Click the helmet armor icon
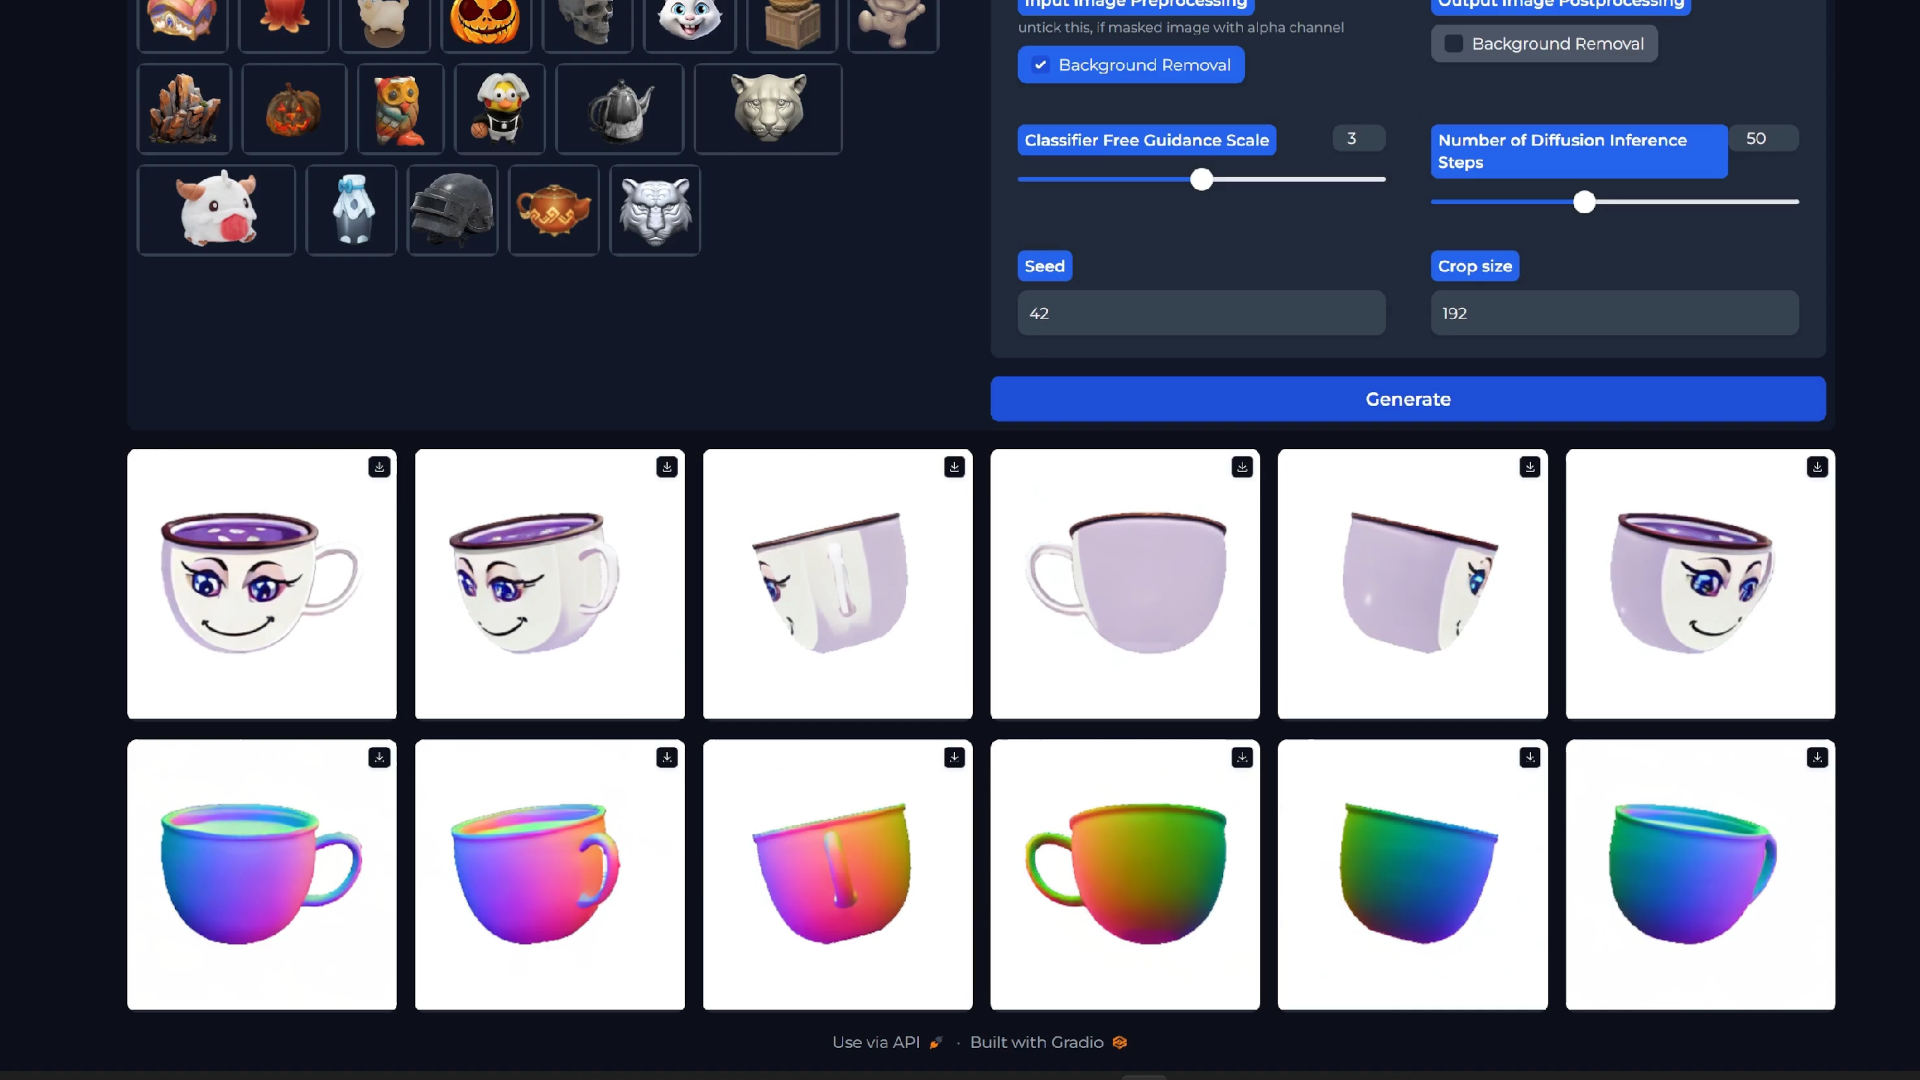 (450, 210)
